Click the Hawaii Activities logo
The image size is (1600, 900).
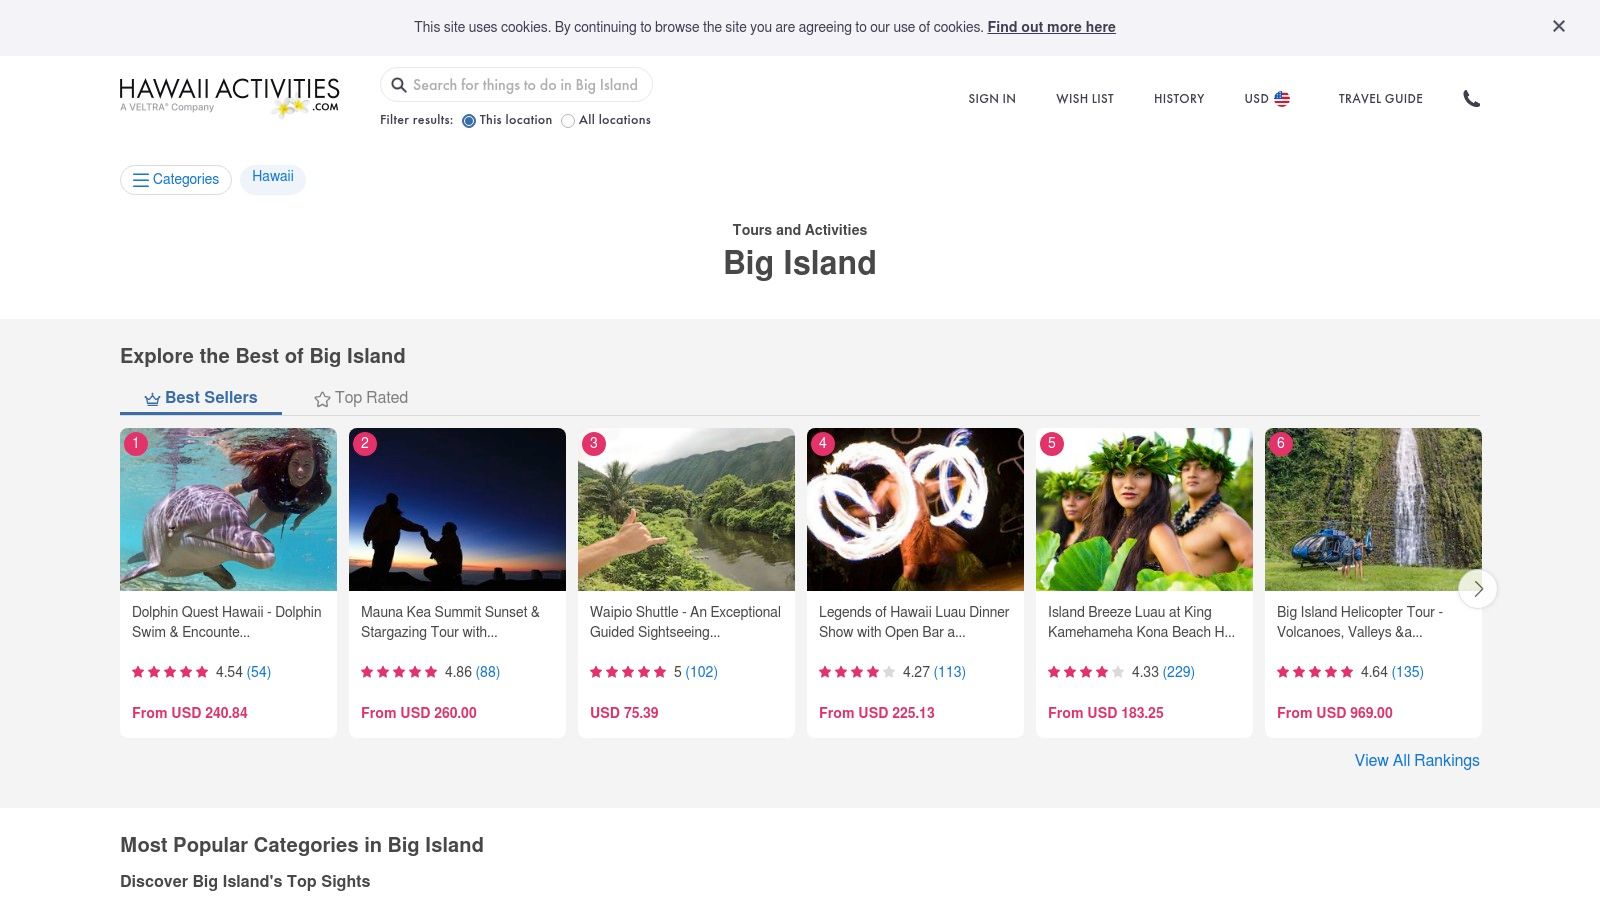229,96
